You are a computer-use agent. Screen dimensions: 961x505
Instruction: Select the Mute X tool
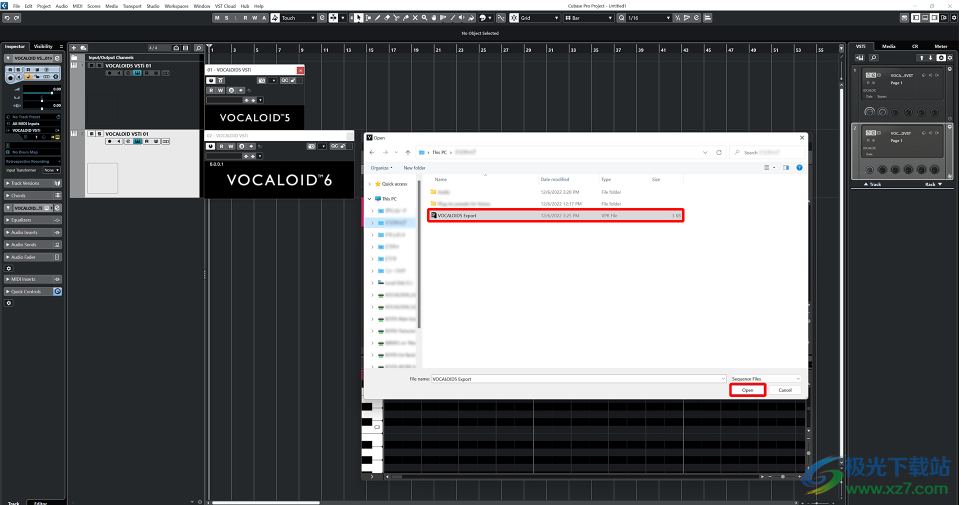point(415,18)
